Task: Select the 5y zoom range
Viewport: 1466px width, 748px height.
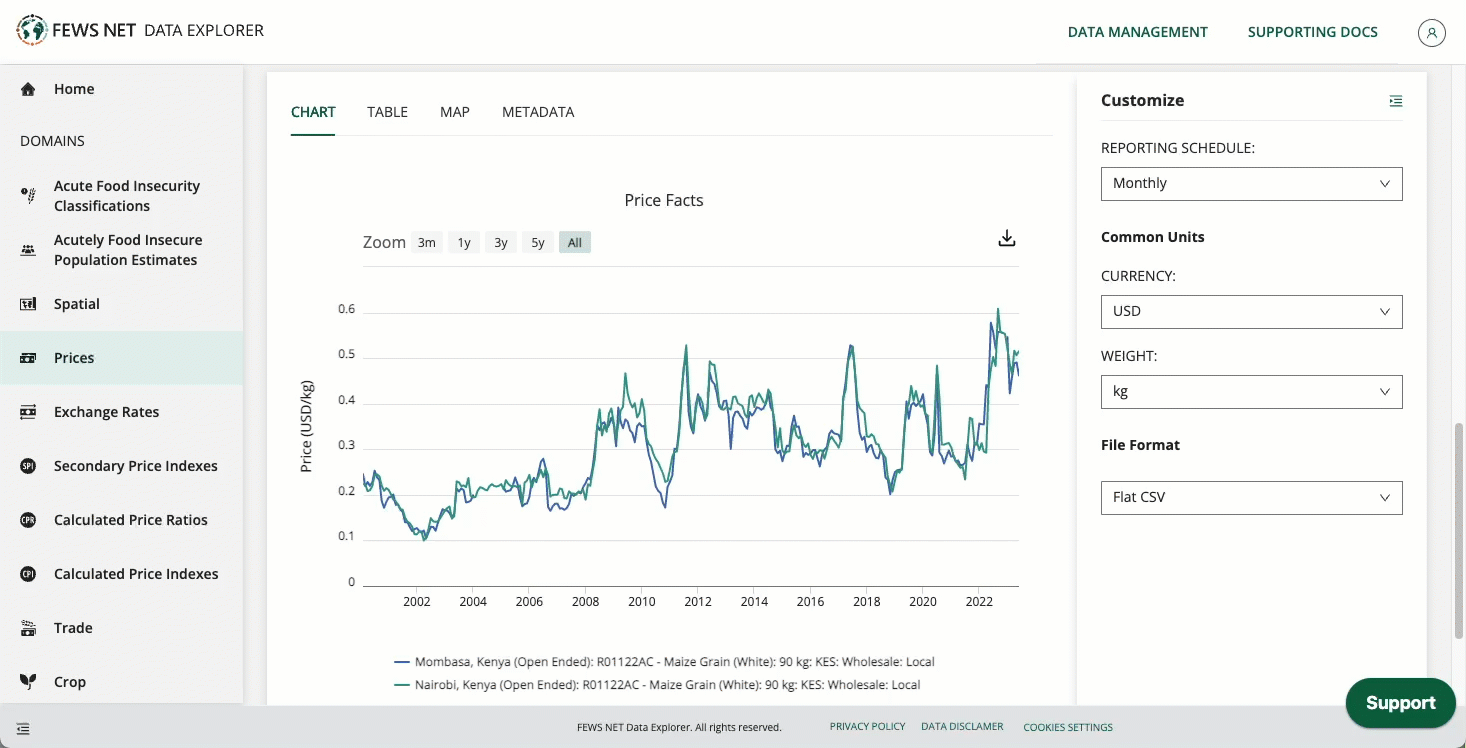Action: pyautogui.click(x=538, y=242)
